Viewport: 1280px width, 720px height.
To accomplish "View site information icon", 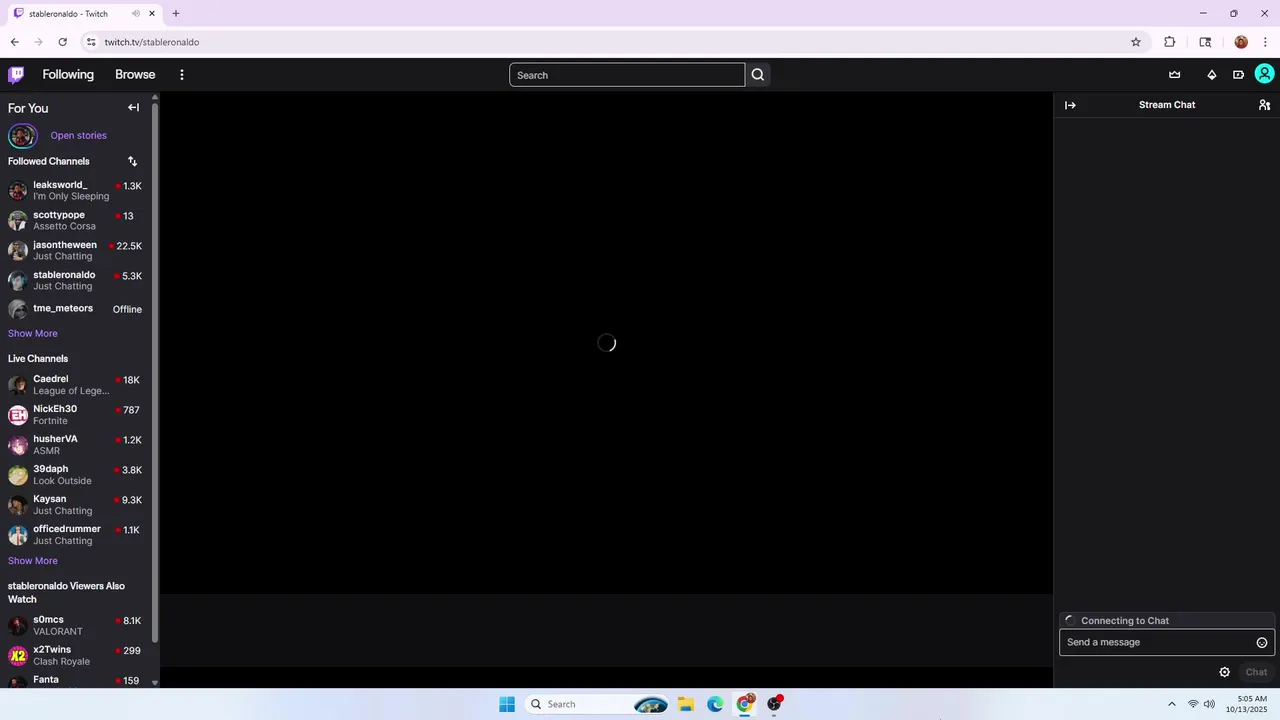I will [x=91, y=42].
